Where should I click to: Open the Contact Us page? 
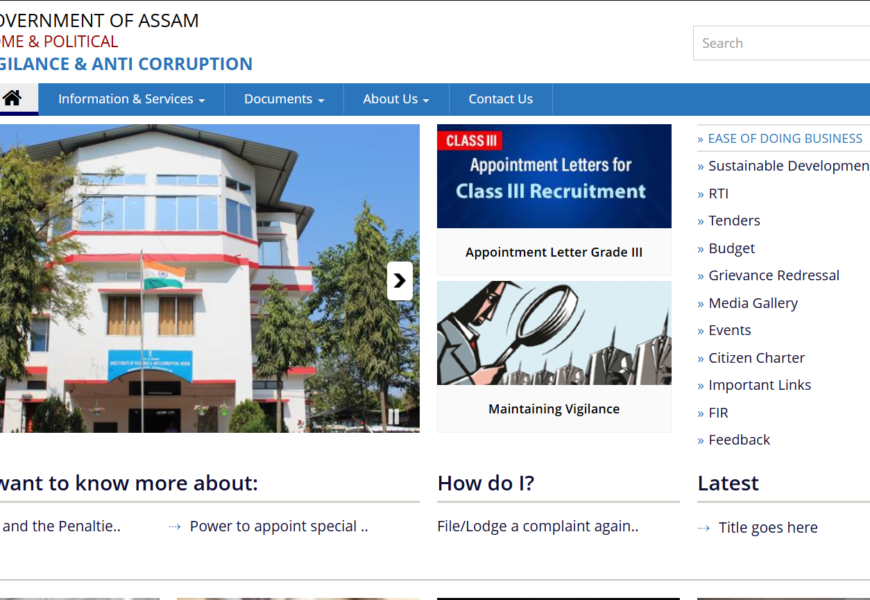coord(500,99)
